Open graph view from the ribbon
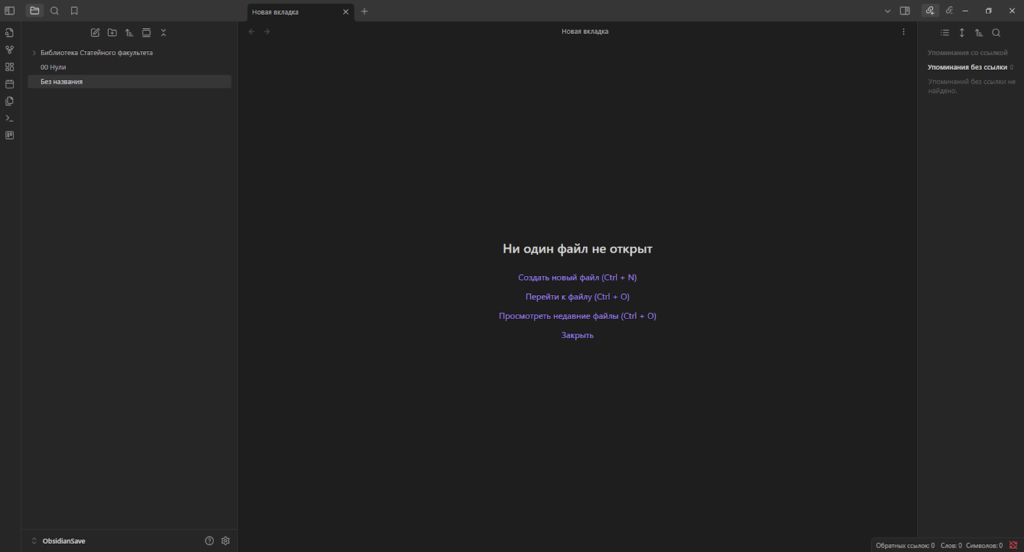Viewport: 1024px width, 552px height. click(x=10, y=50)
